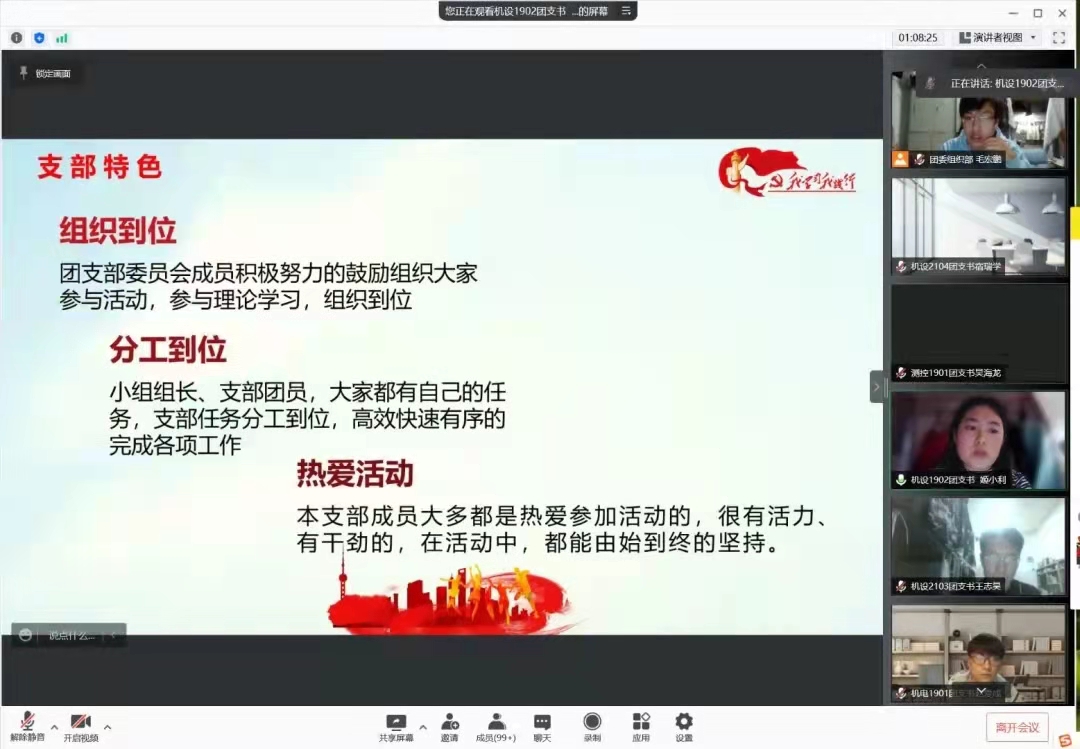Viewport: 1080px width, 749px height.
Task: Open the video options arrow beside 开启视频
Action: [107, 727]
